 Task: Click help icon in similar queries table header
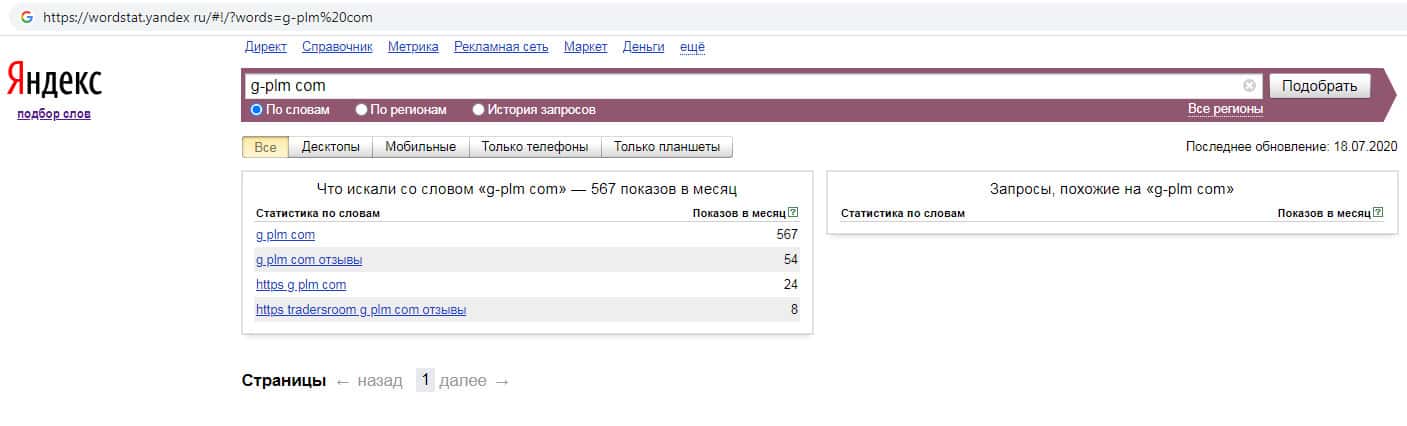[1379, 213]
